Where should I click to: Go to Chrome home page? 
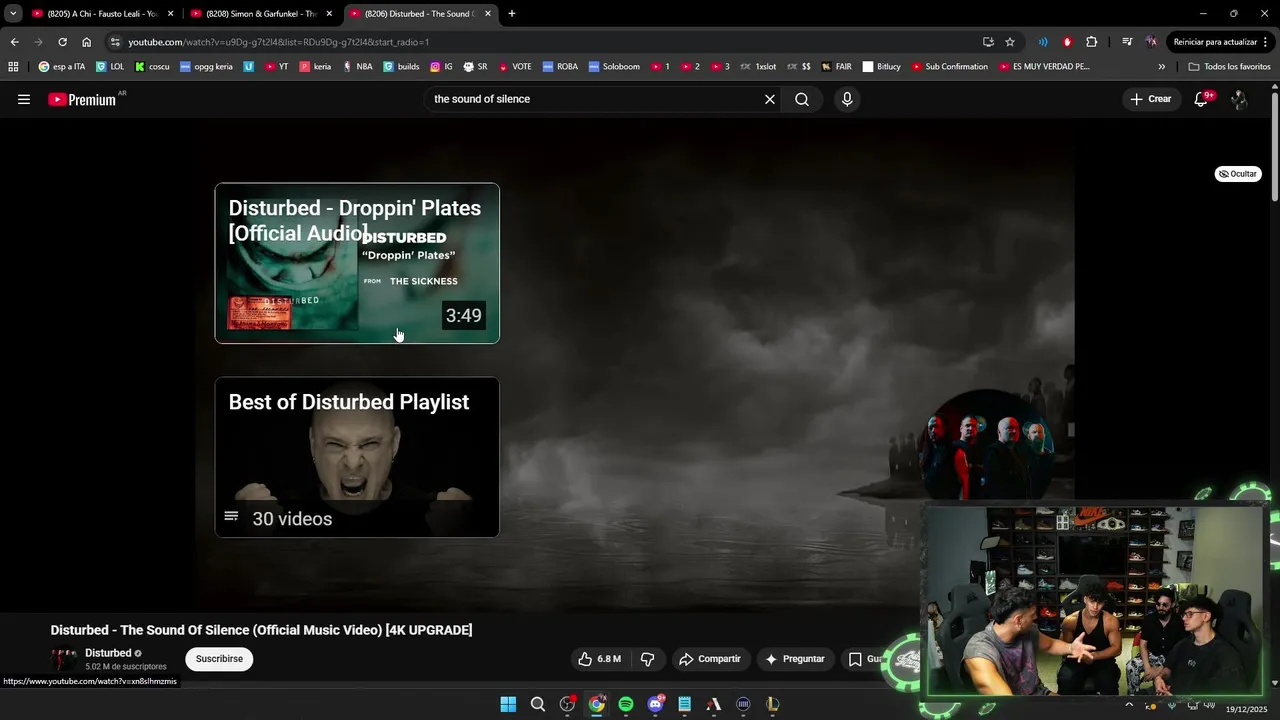(87, 42)
